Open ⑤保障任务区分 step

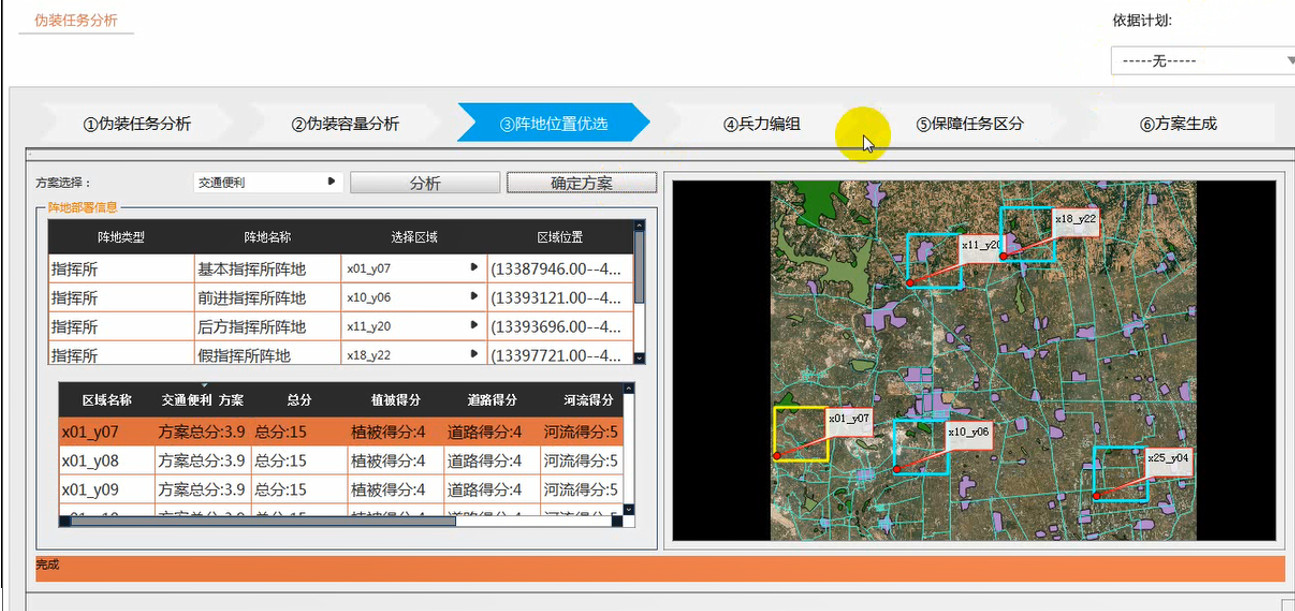(x=970, y=124)
